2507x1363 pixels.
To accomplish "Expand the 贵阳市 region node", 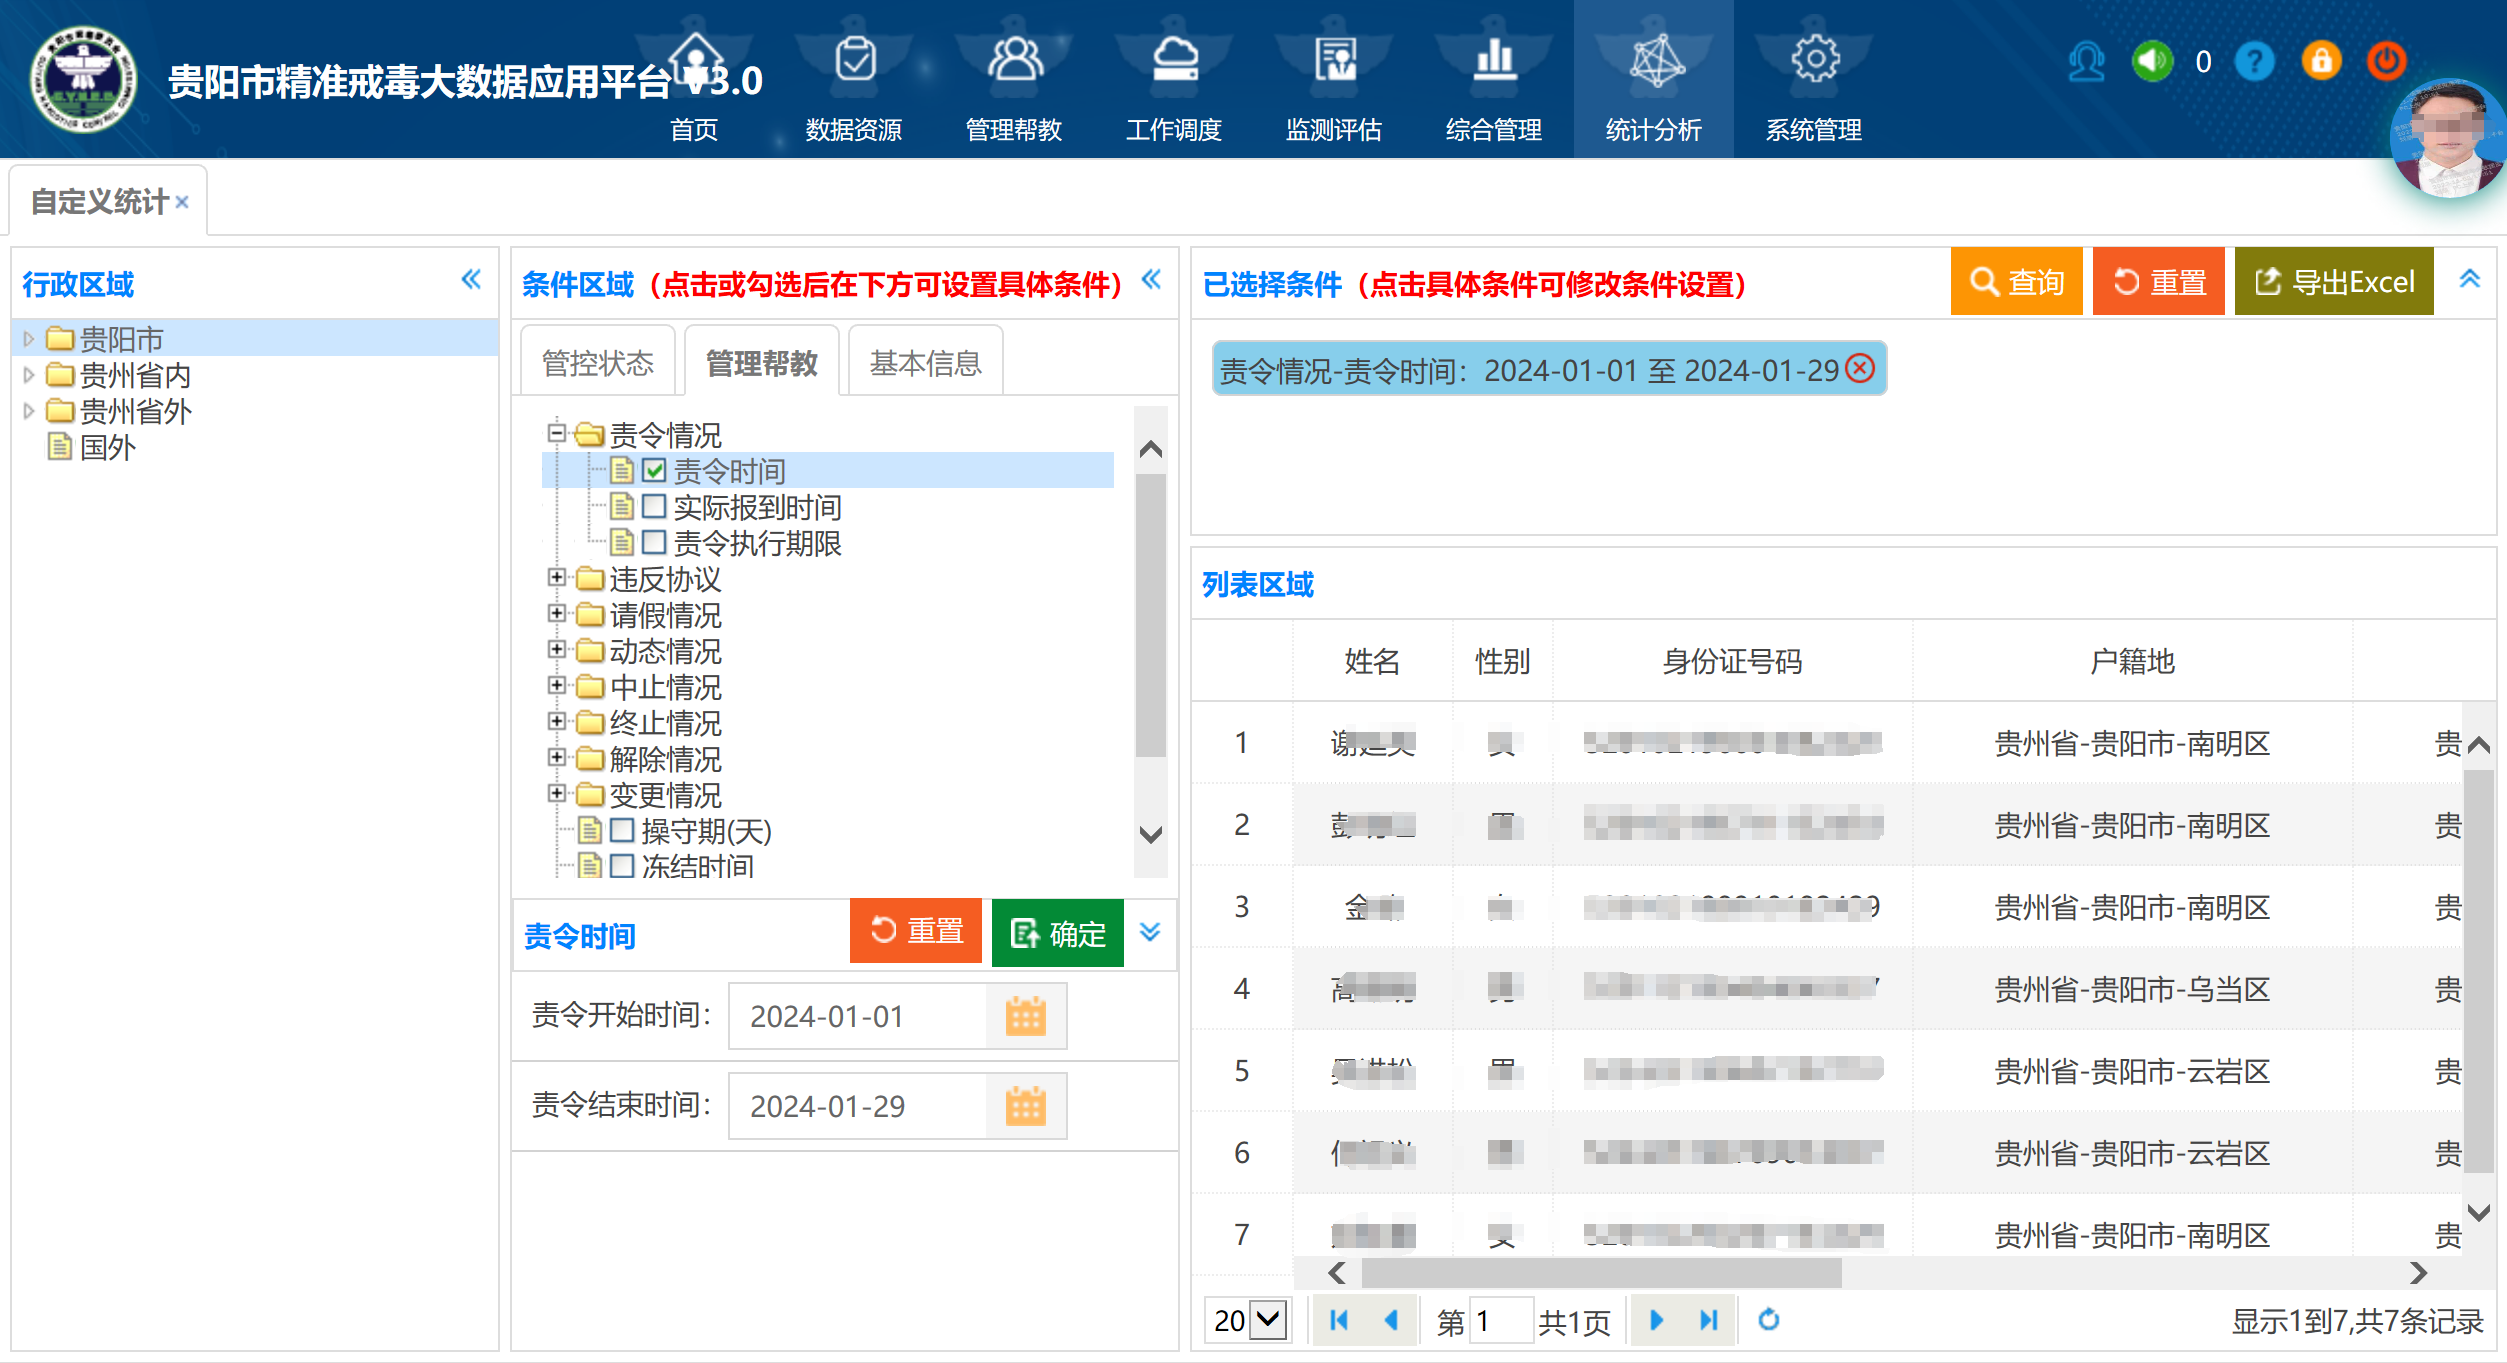I will [x=29, y=339].
